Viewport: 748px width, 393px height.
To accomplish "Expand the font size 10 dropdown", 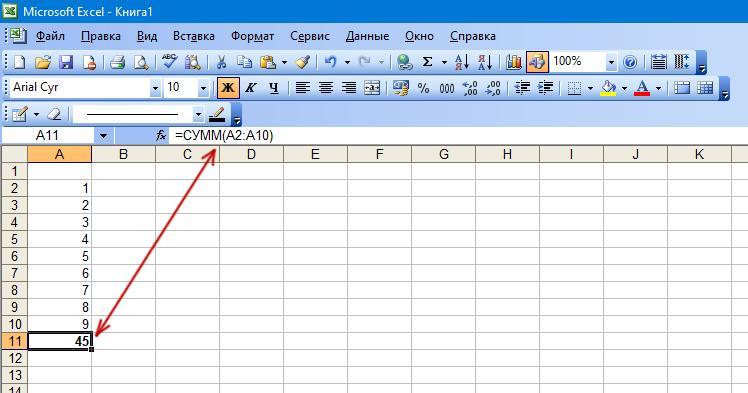I will coord(203,88).
